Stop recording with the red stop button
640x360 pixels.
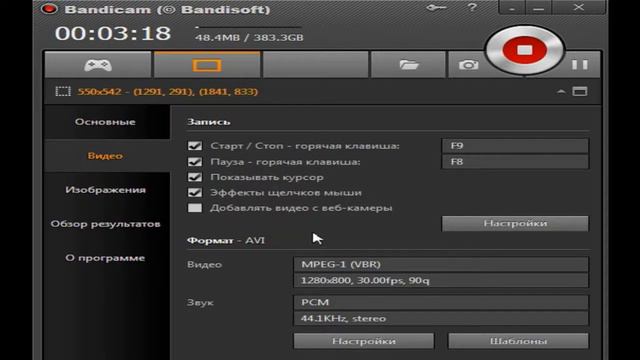point(524,50)
